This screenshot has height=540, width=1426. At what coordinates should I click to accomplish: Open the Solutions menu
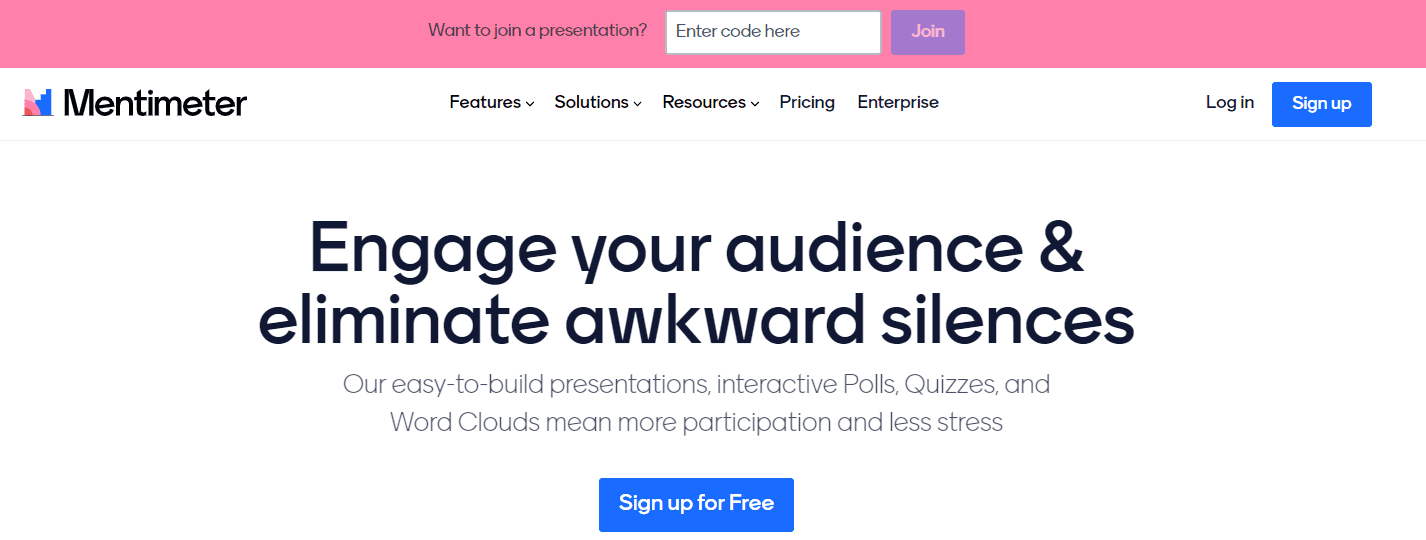pyautogui.click(x=591, y=102)
